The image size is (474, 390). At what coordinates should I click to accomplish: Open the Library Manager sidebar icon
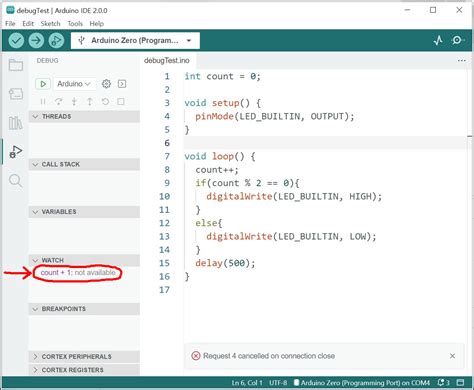16,123
